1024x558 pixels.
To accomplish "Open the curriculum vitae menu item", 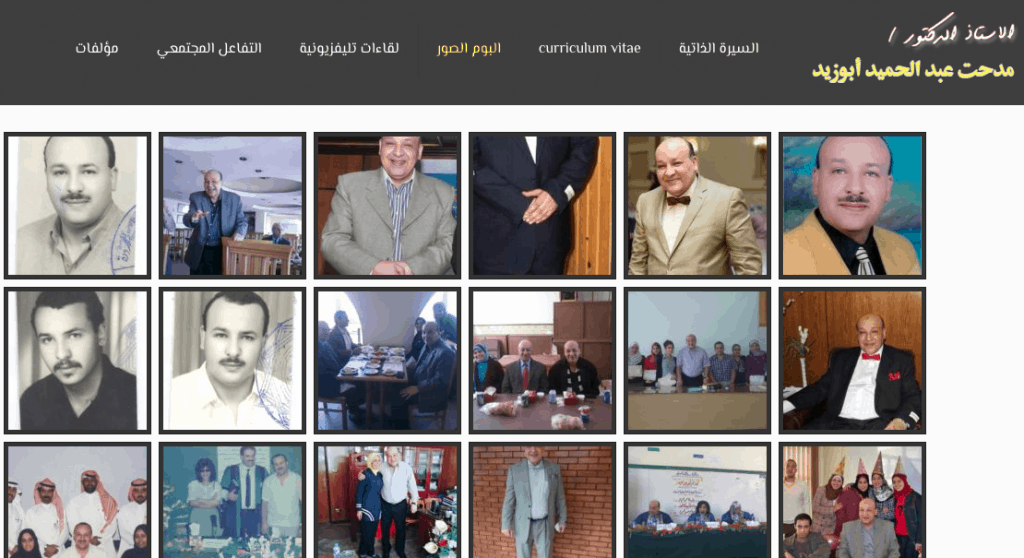I will coord(589,48).
